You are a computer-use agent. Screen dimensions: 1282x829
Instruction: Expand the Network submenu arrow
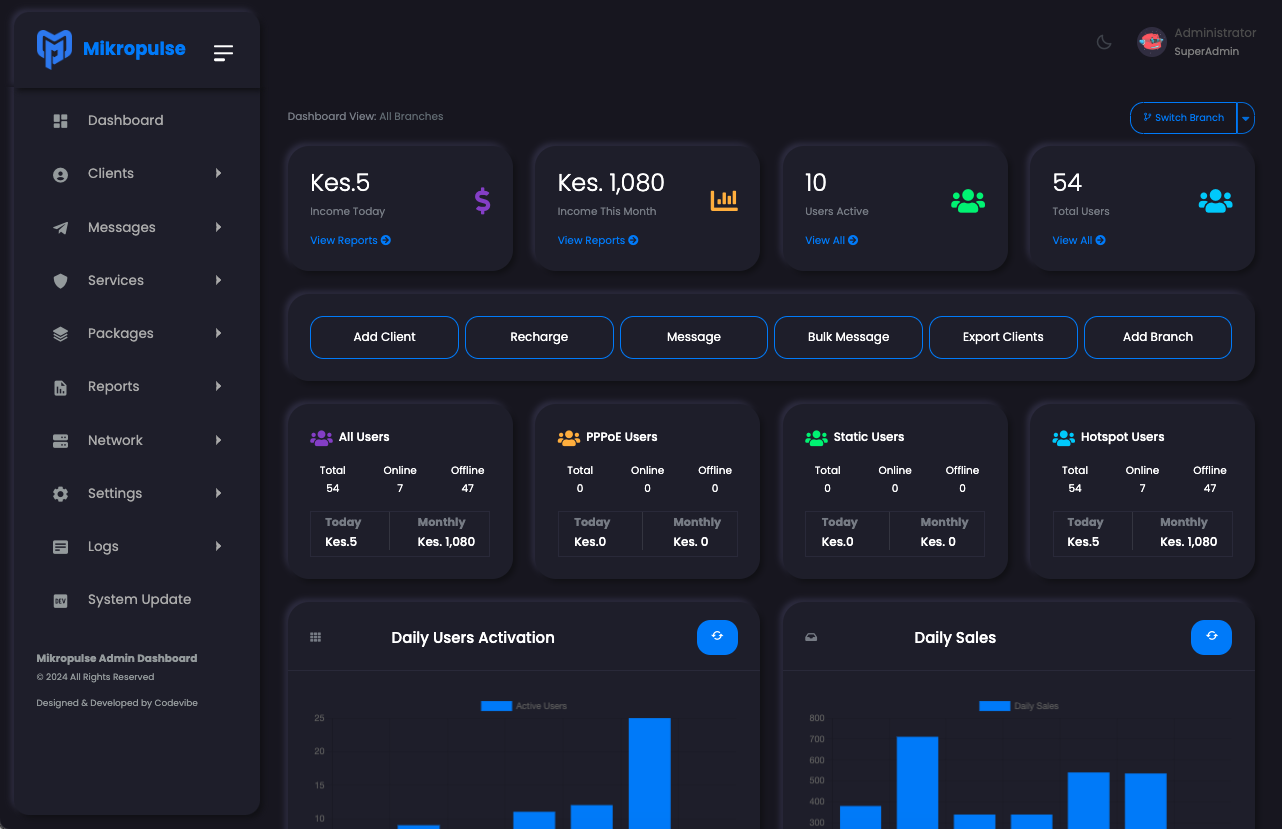[218, 440]
